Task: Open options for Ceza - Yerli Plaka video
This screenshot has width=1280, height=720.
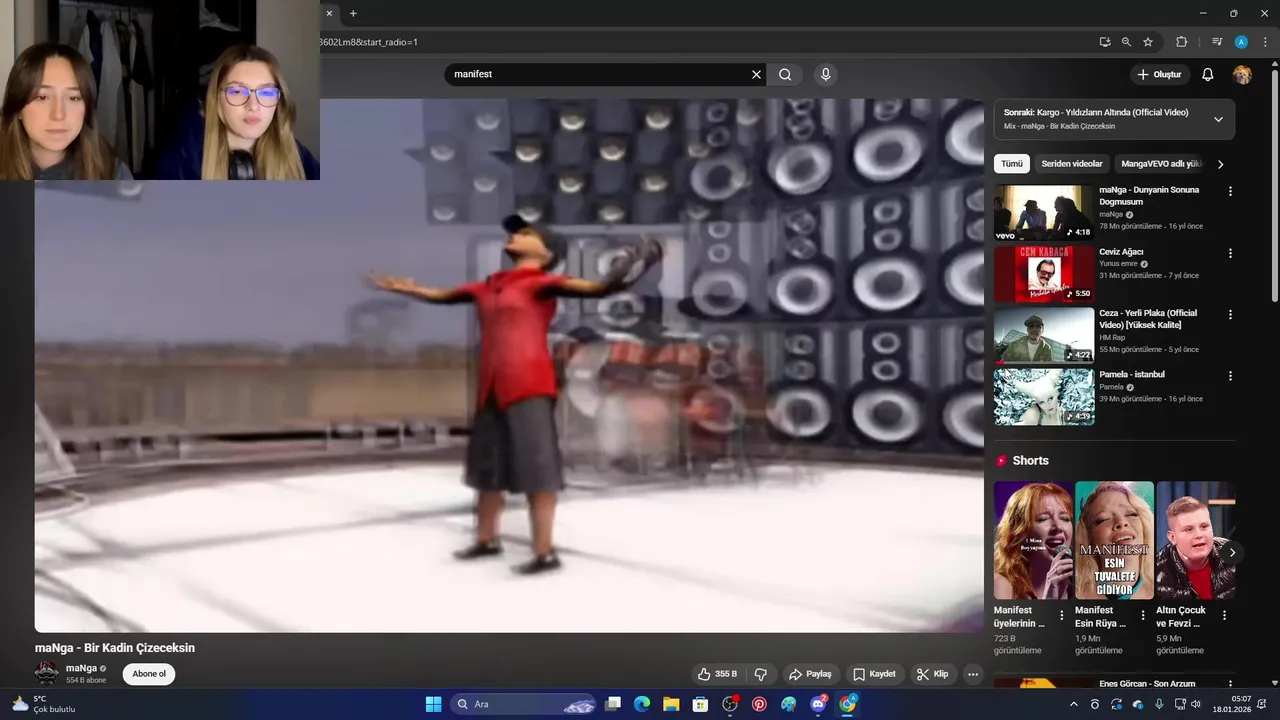Action: [x=1230, y=314]
